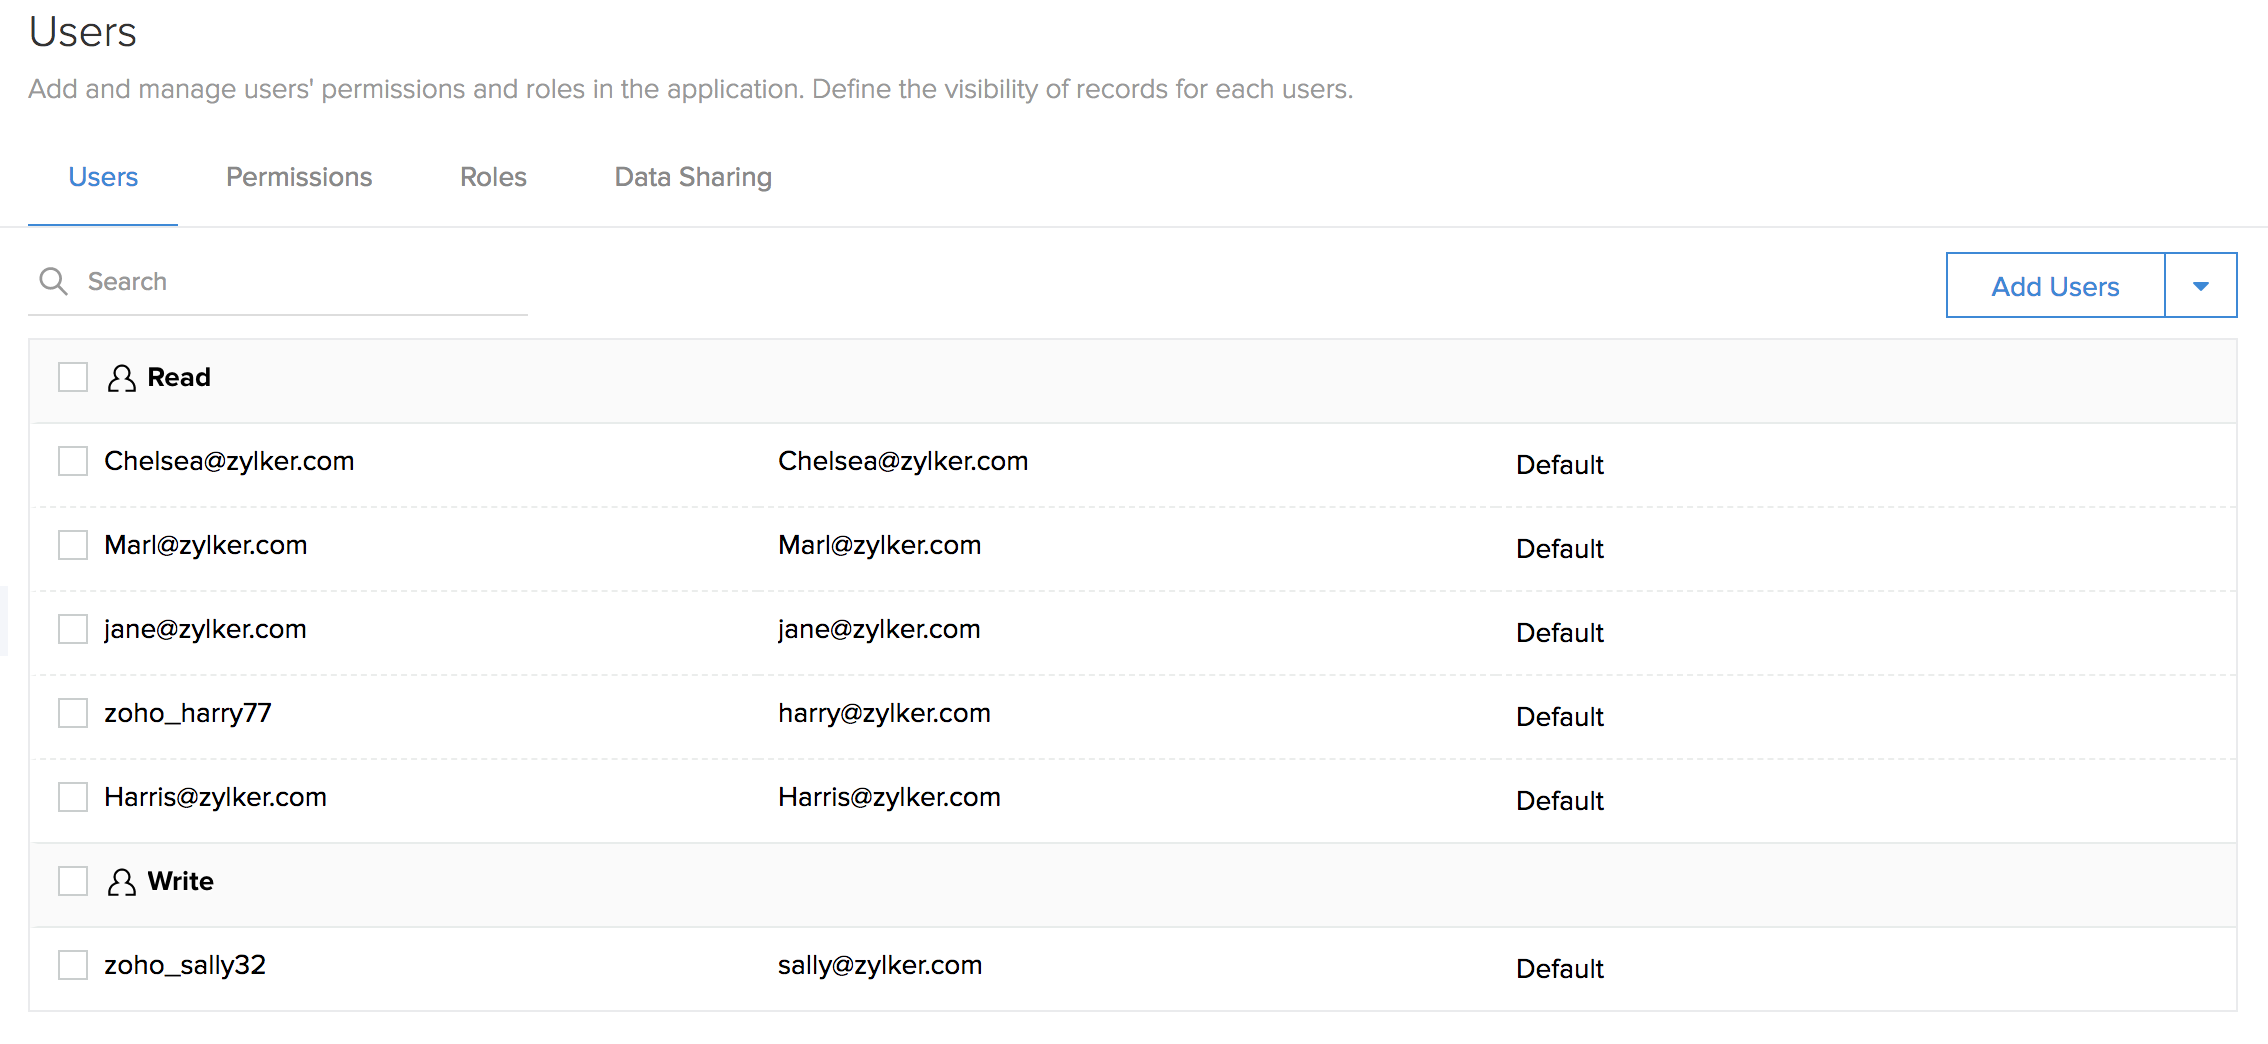Click the Add Users button

tap(2055, 286)
